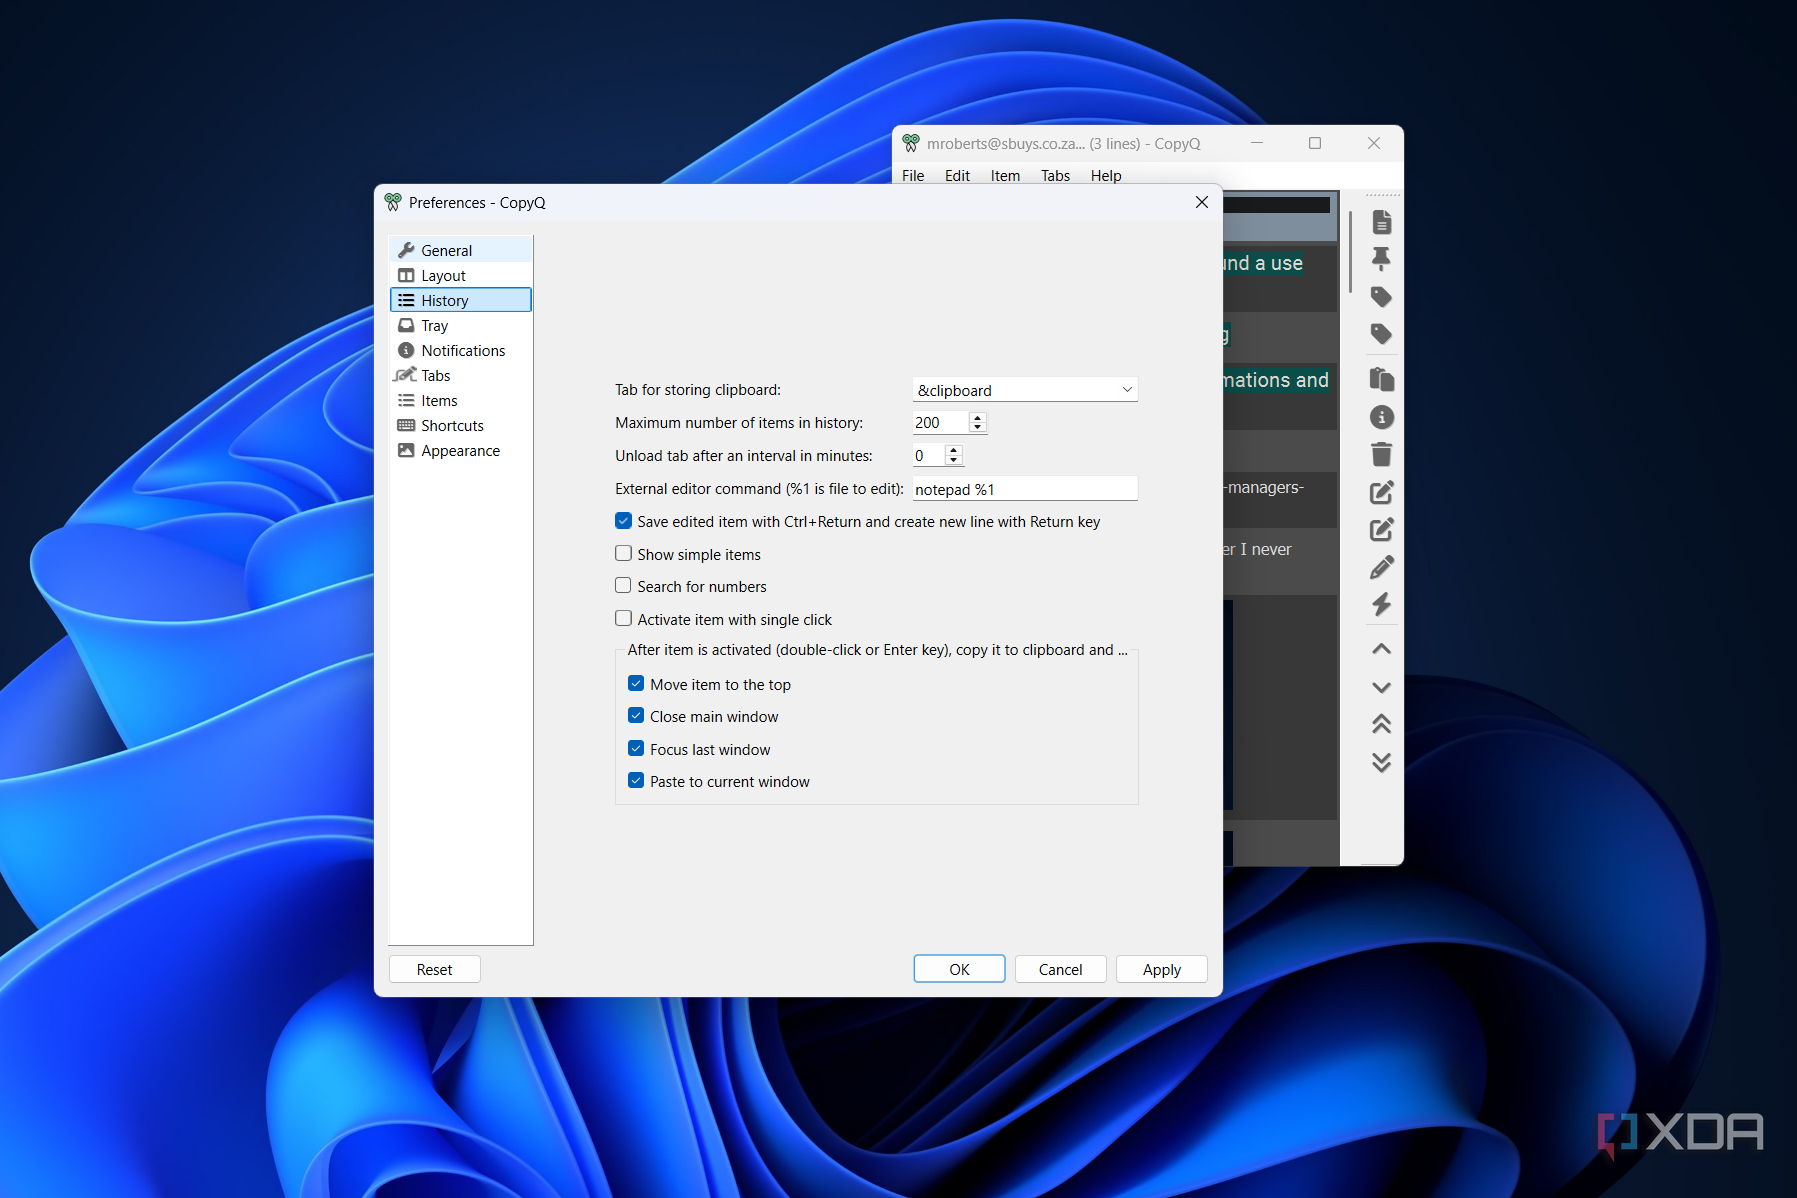The image size is (1797, 1198).
Task: Click the Tray section's inbox icon
Action: [x=406, y=325]
